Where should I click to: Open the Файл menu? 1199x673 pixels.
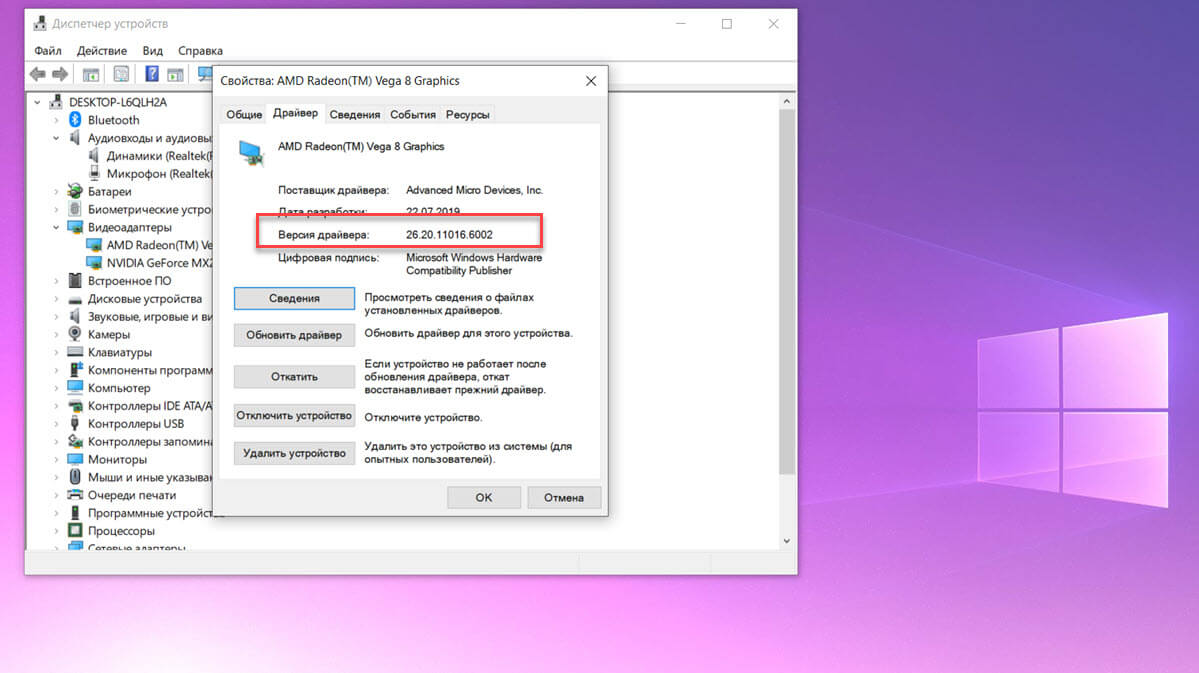coord(47,50)
